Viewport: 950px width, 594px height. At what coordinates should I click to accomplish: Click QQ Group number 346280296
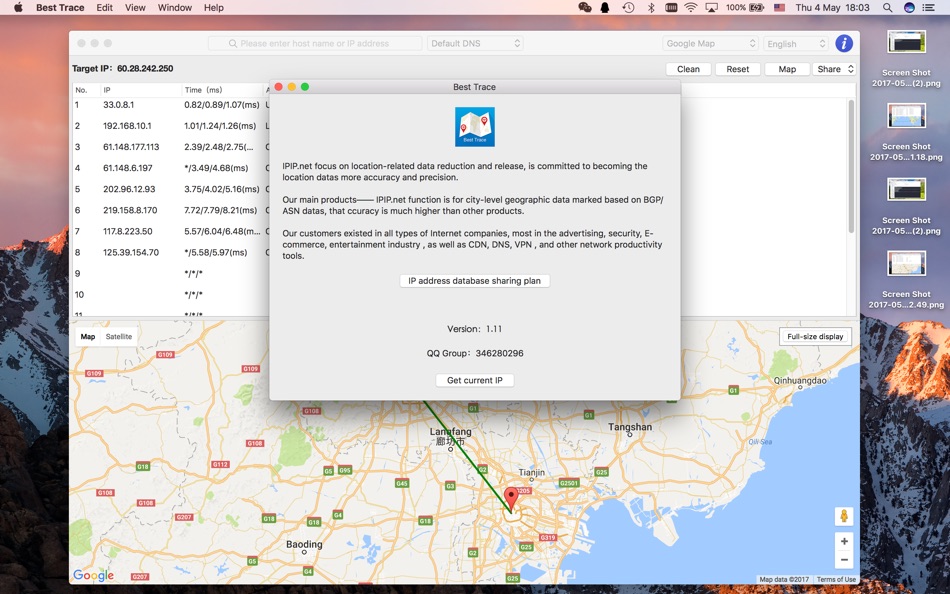tap(499, 353)
